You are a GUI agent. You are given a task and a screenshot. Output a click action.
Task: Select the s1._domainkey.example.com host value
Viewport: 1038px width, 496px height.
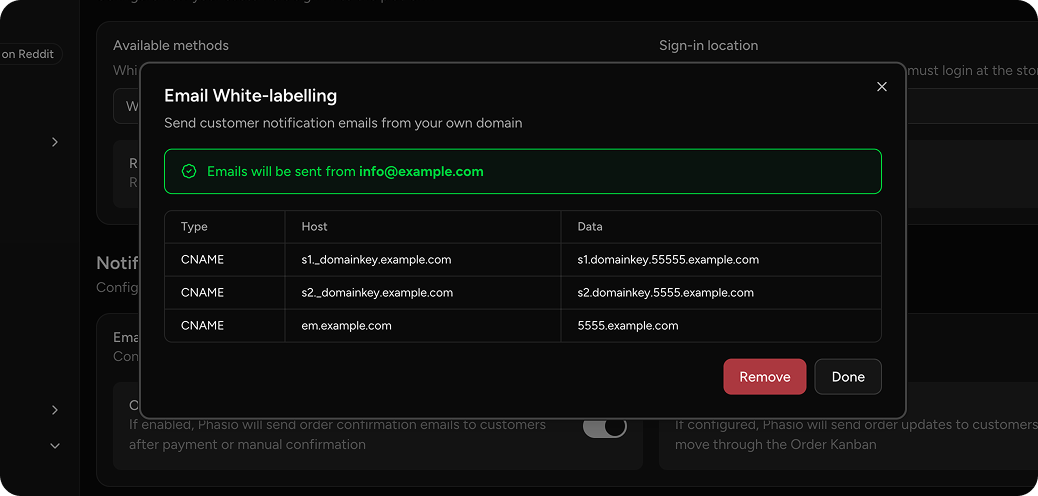click(376, 260)
